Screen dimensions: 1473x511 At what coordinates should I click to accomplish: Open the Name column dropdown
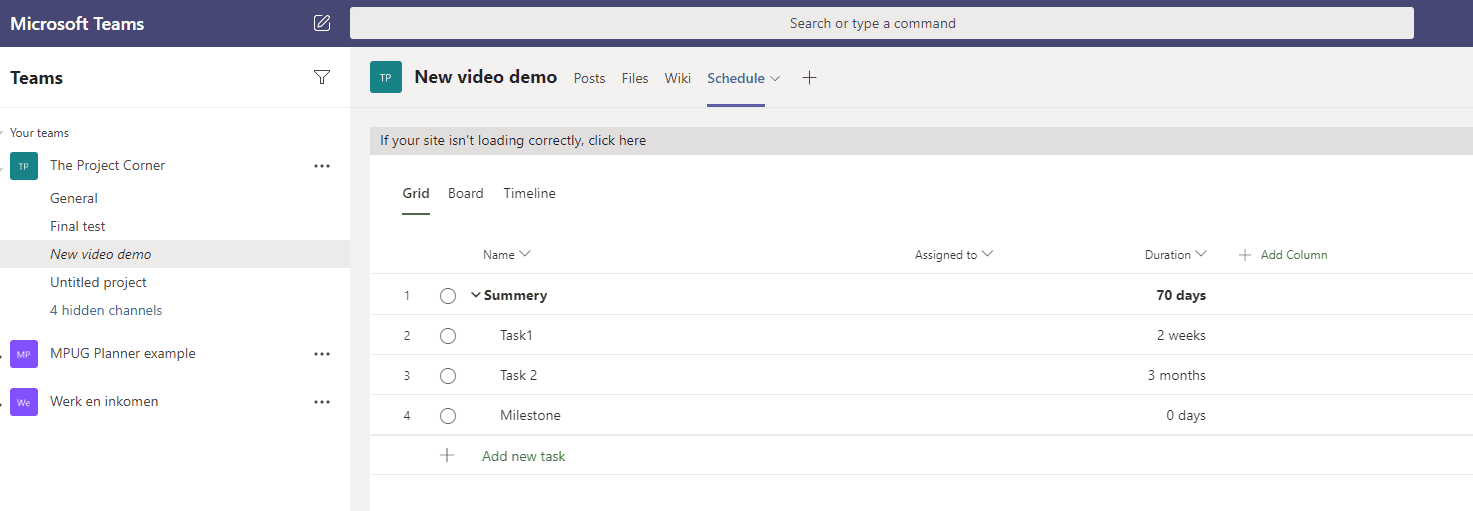click(525, 254)
